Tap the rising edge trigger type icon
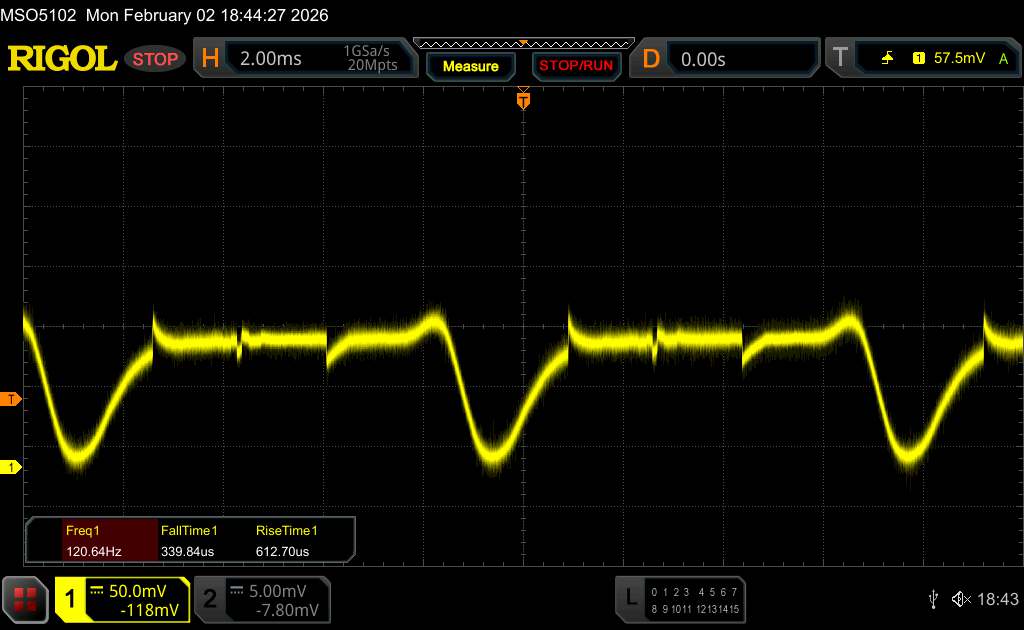Image resolution: width=1024 pixels, height=630 pixels. 888,59
